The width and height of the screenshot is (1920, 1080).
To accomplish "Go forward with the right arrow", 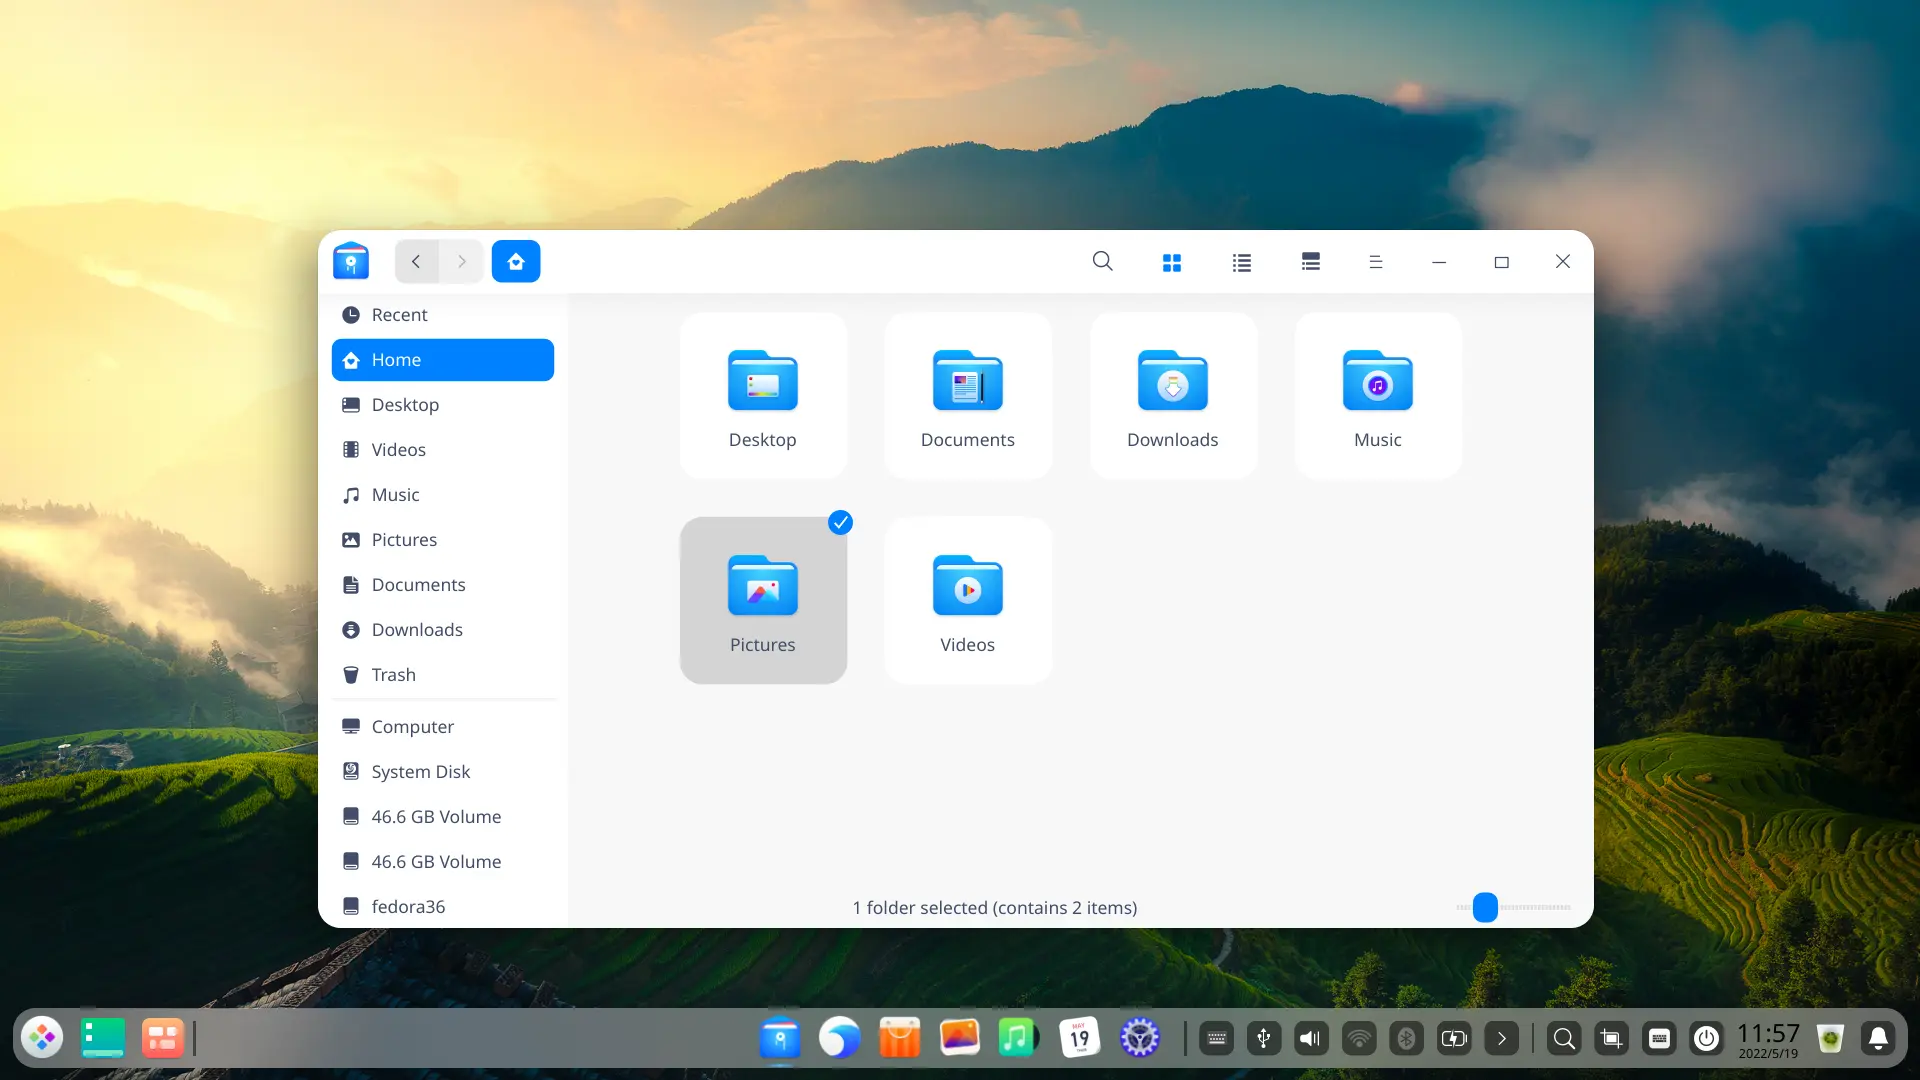I will 461,261.
